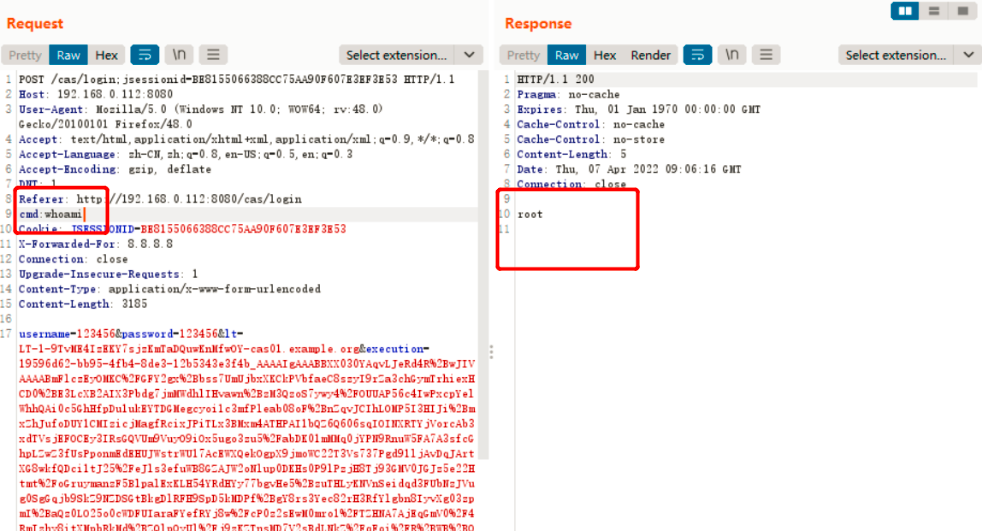Click the 'Connection: close' request header
The image size is (982, 531).
(x=73, y=259)
